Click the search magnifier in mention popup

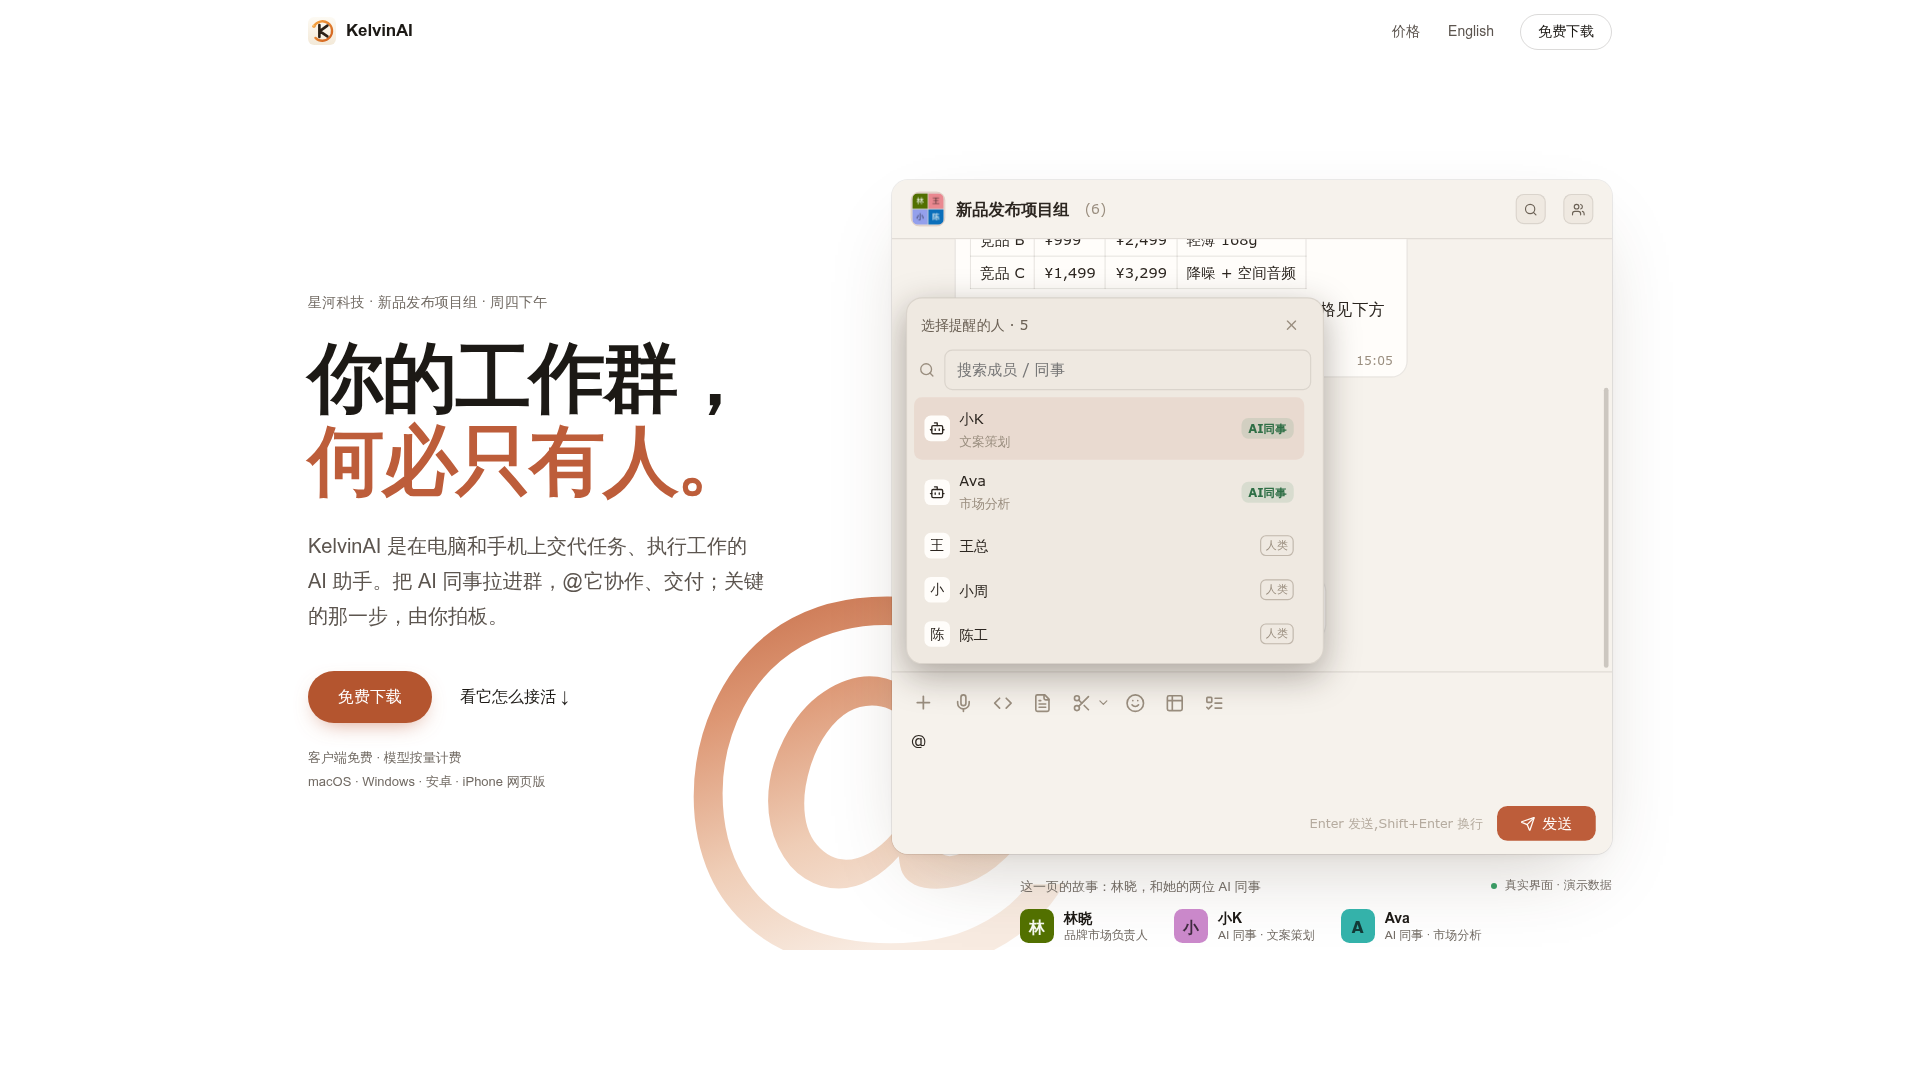(927, 370)
